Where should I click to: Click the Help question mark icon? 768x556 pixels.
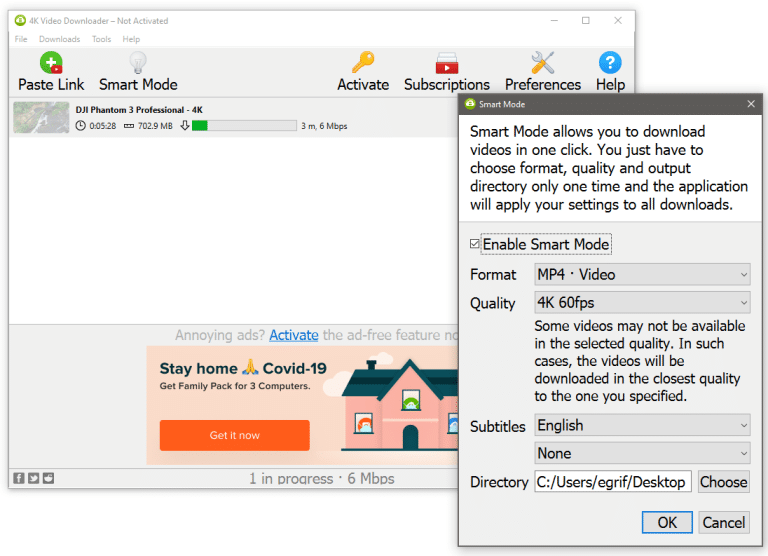(610, 64)
